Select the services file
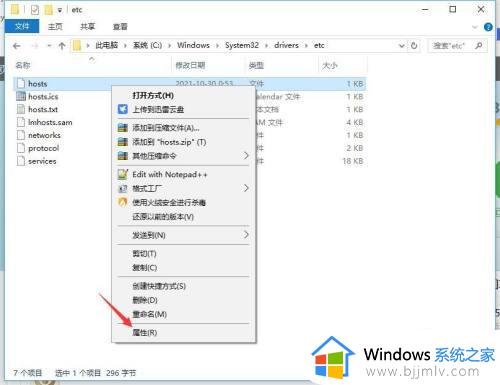500x385 pixels. coord(42,161)
